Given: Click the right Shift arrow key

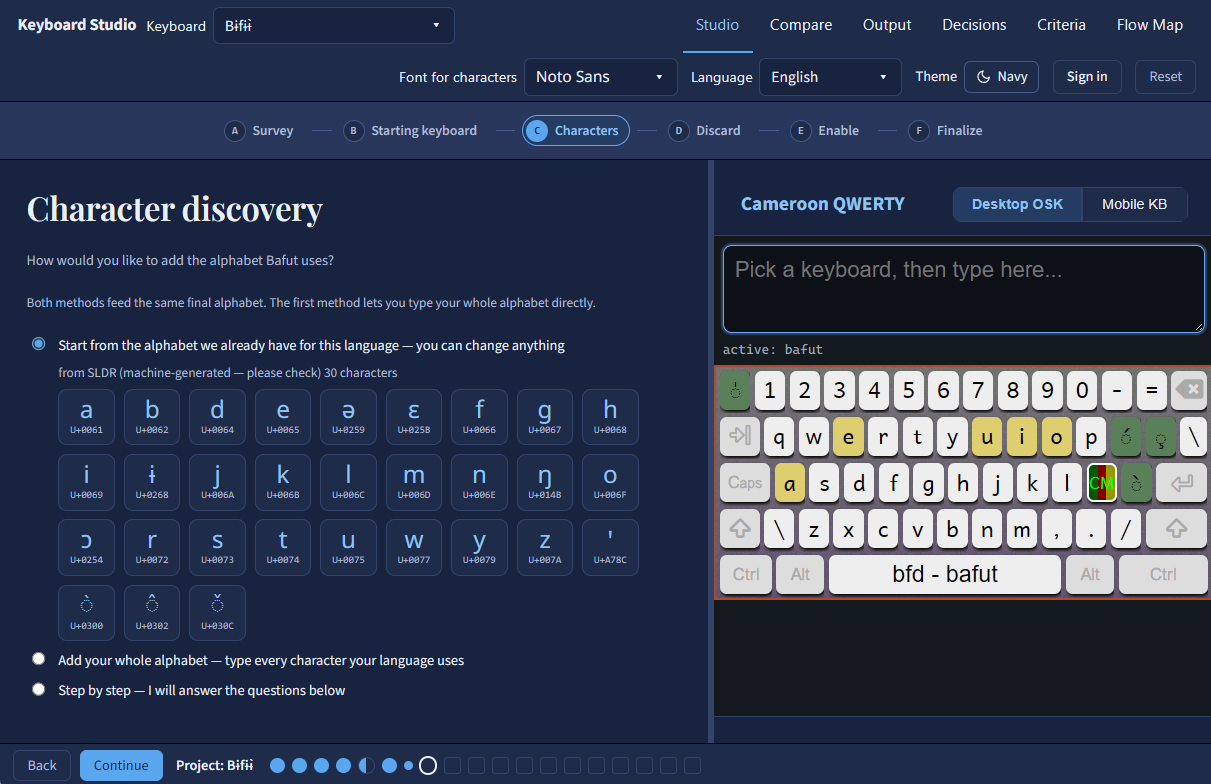Looking at the screenshot, I should (x=1176, y=529).
